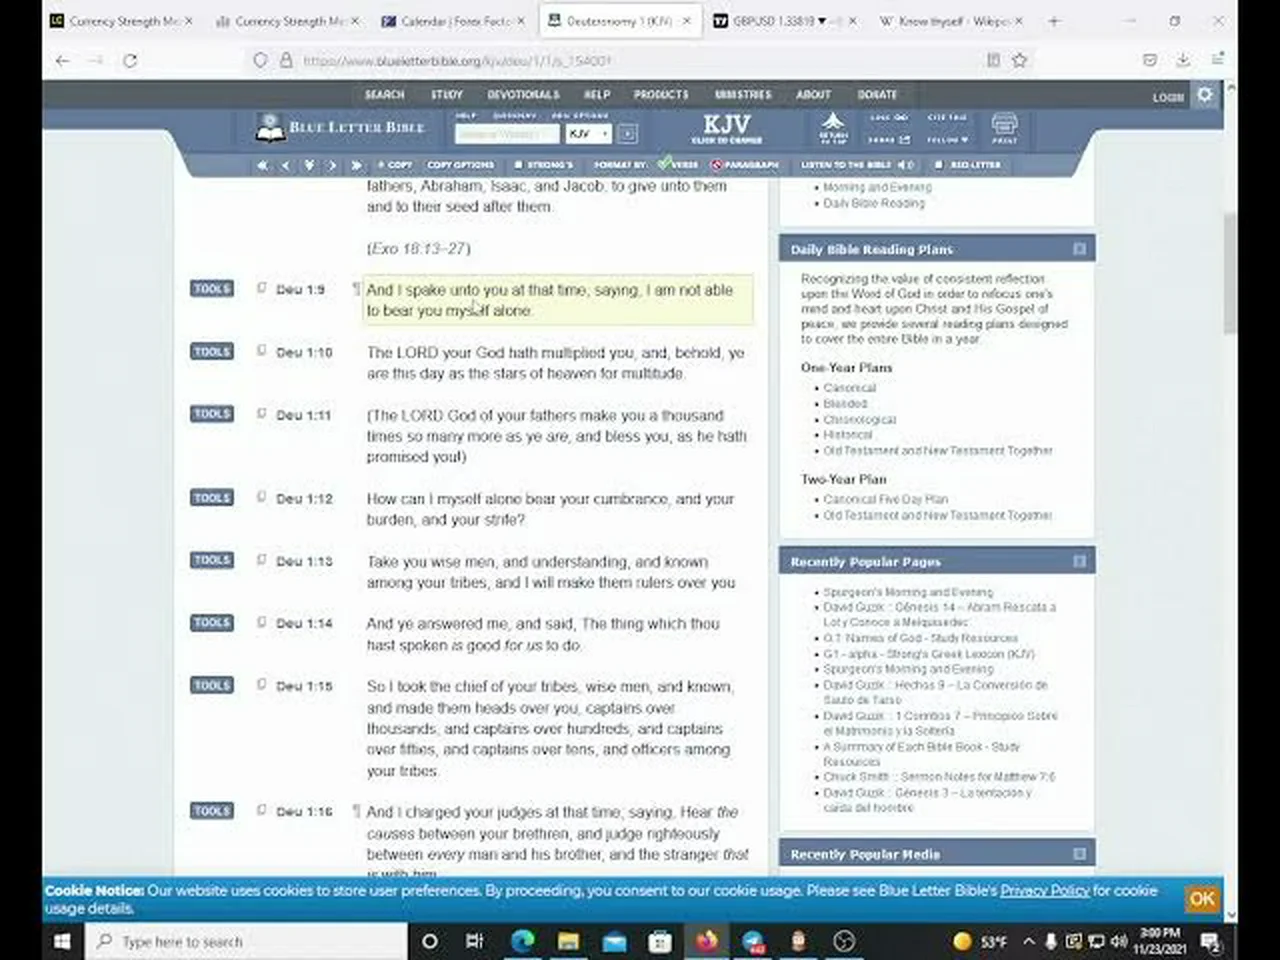
Task: Switch to the Calendar Forex Factory tab
Action: click(x=455, y=21)
